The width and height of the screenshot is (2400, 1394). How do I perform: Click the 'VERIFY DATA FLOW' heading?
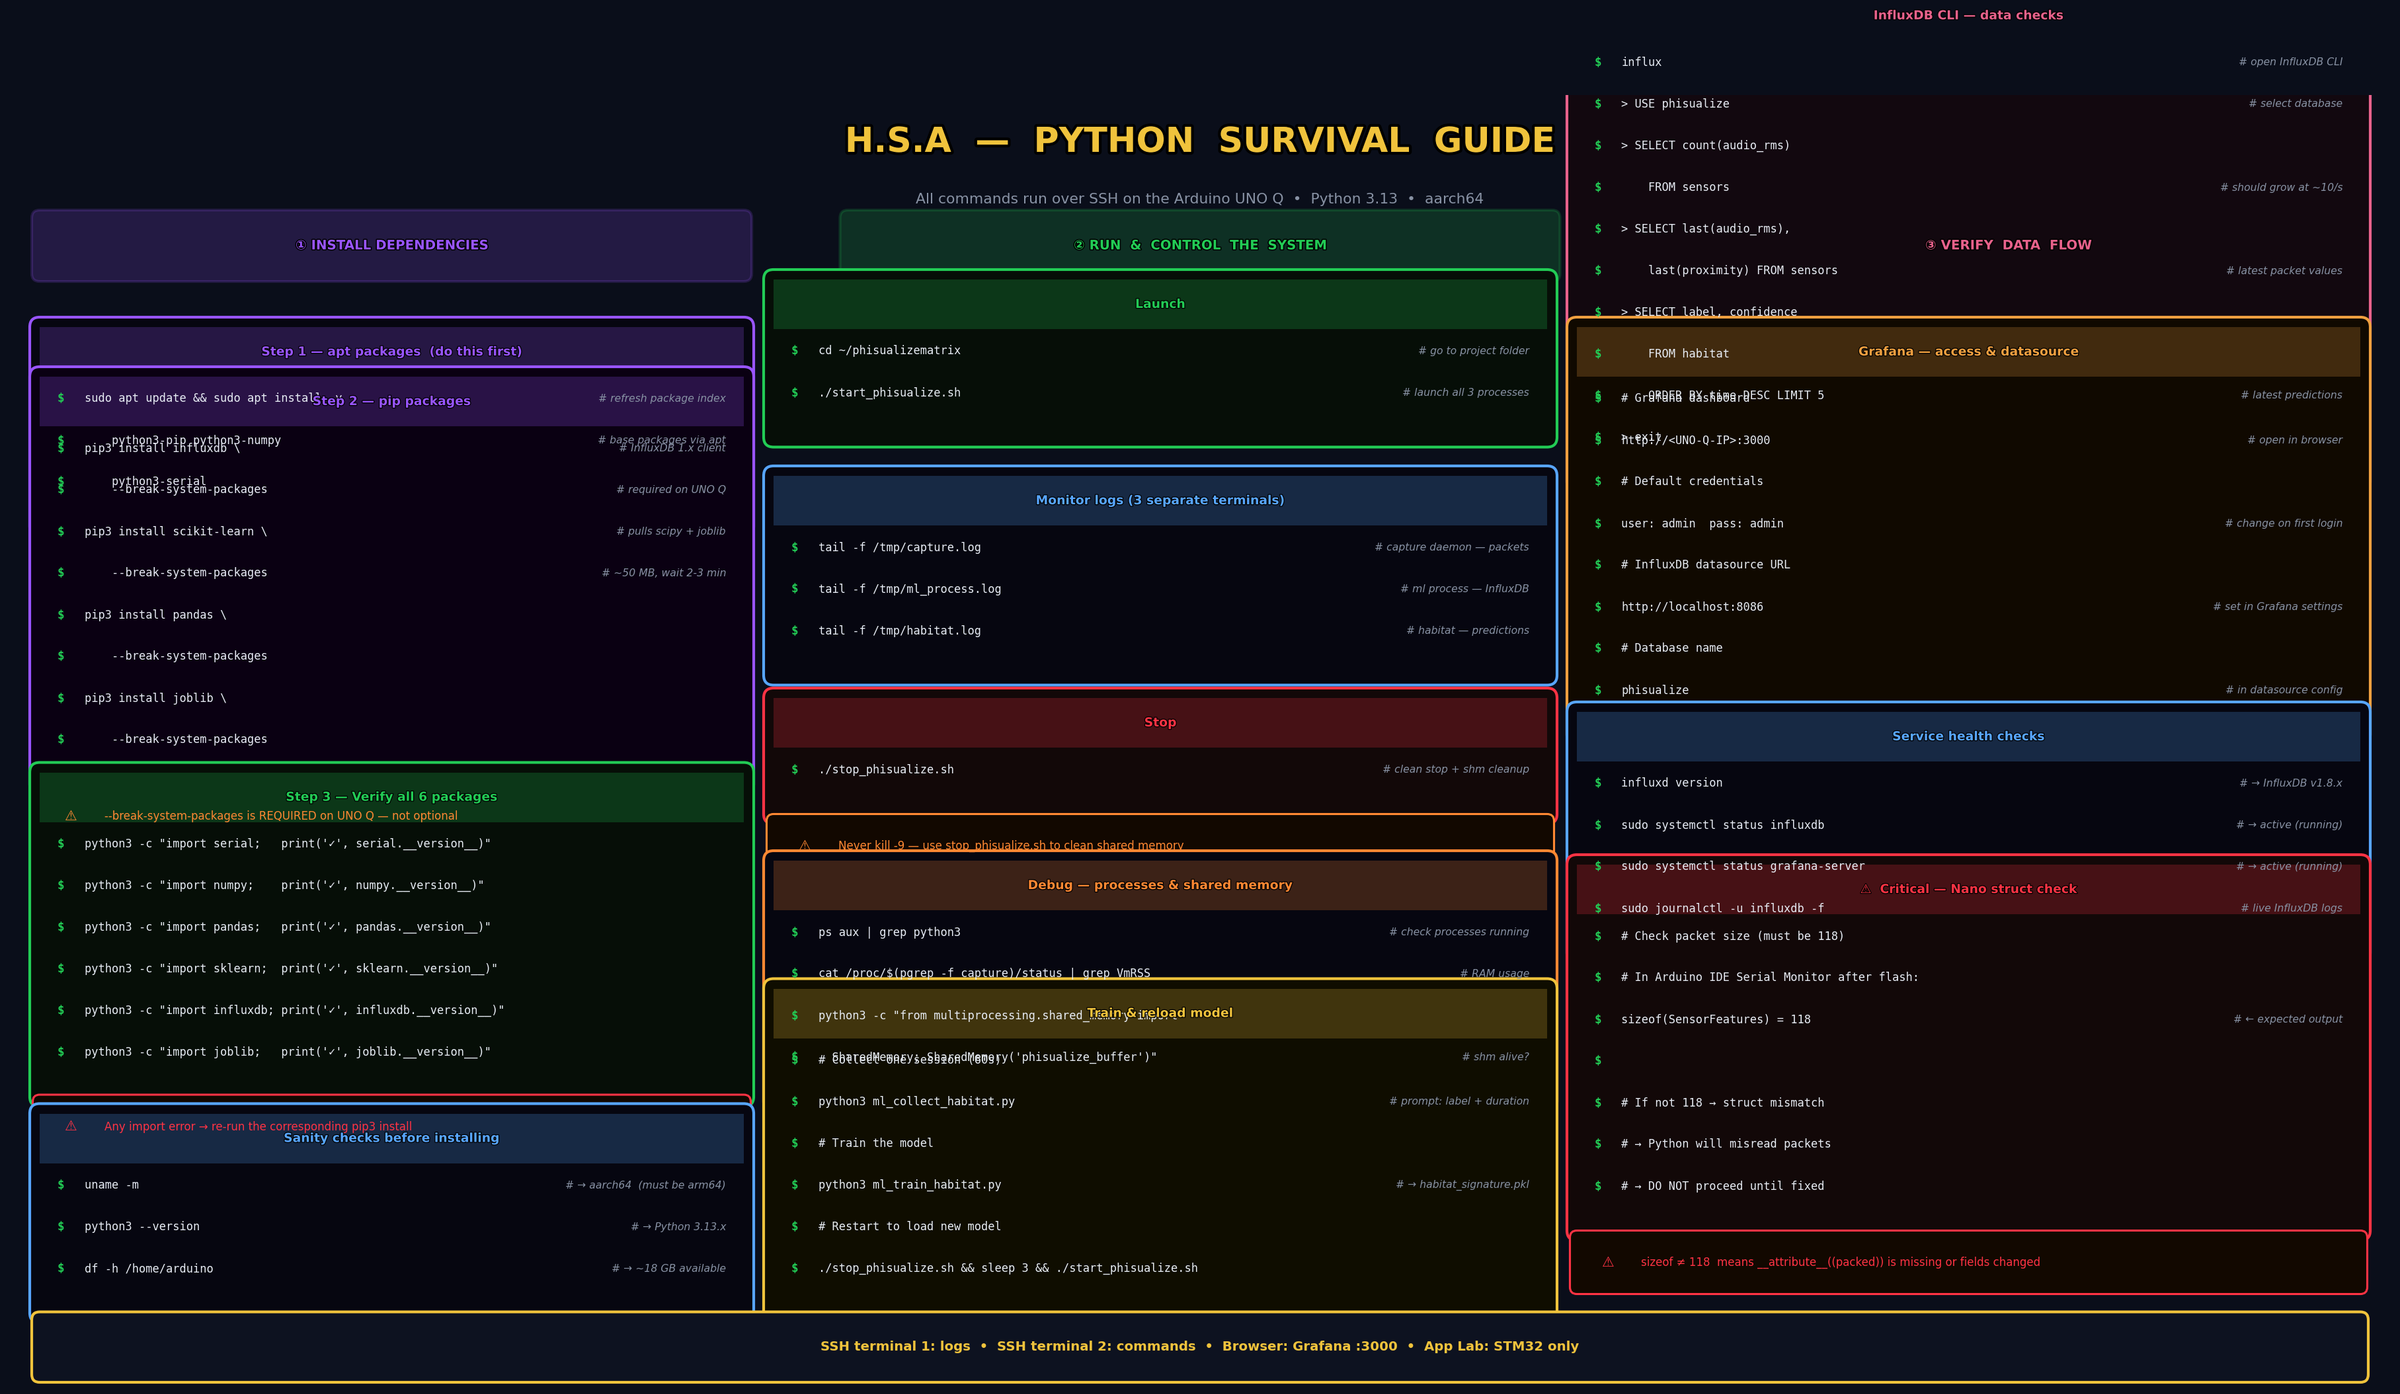pyautogui.click(x=2008, y=245)
